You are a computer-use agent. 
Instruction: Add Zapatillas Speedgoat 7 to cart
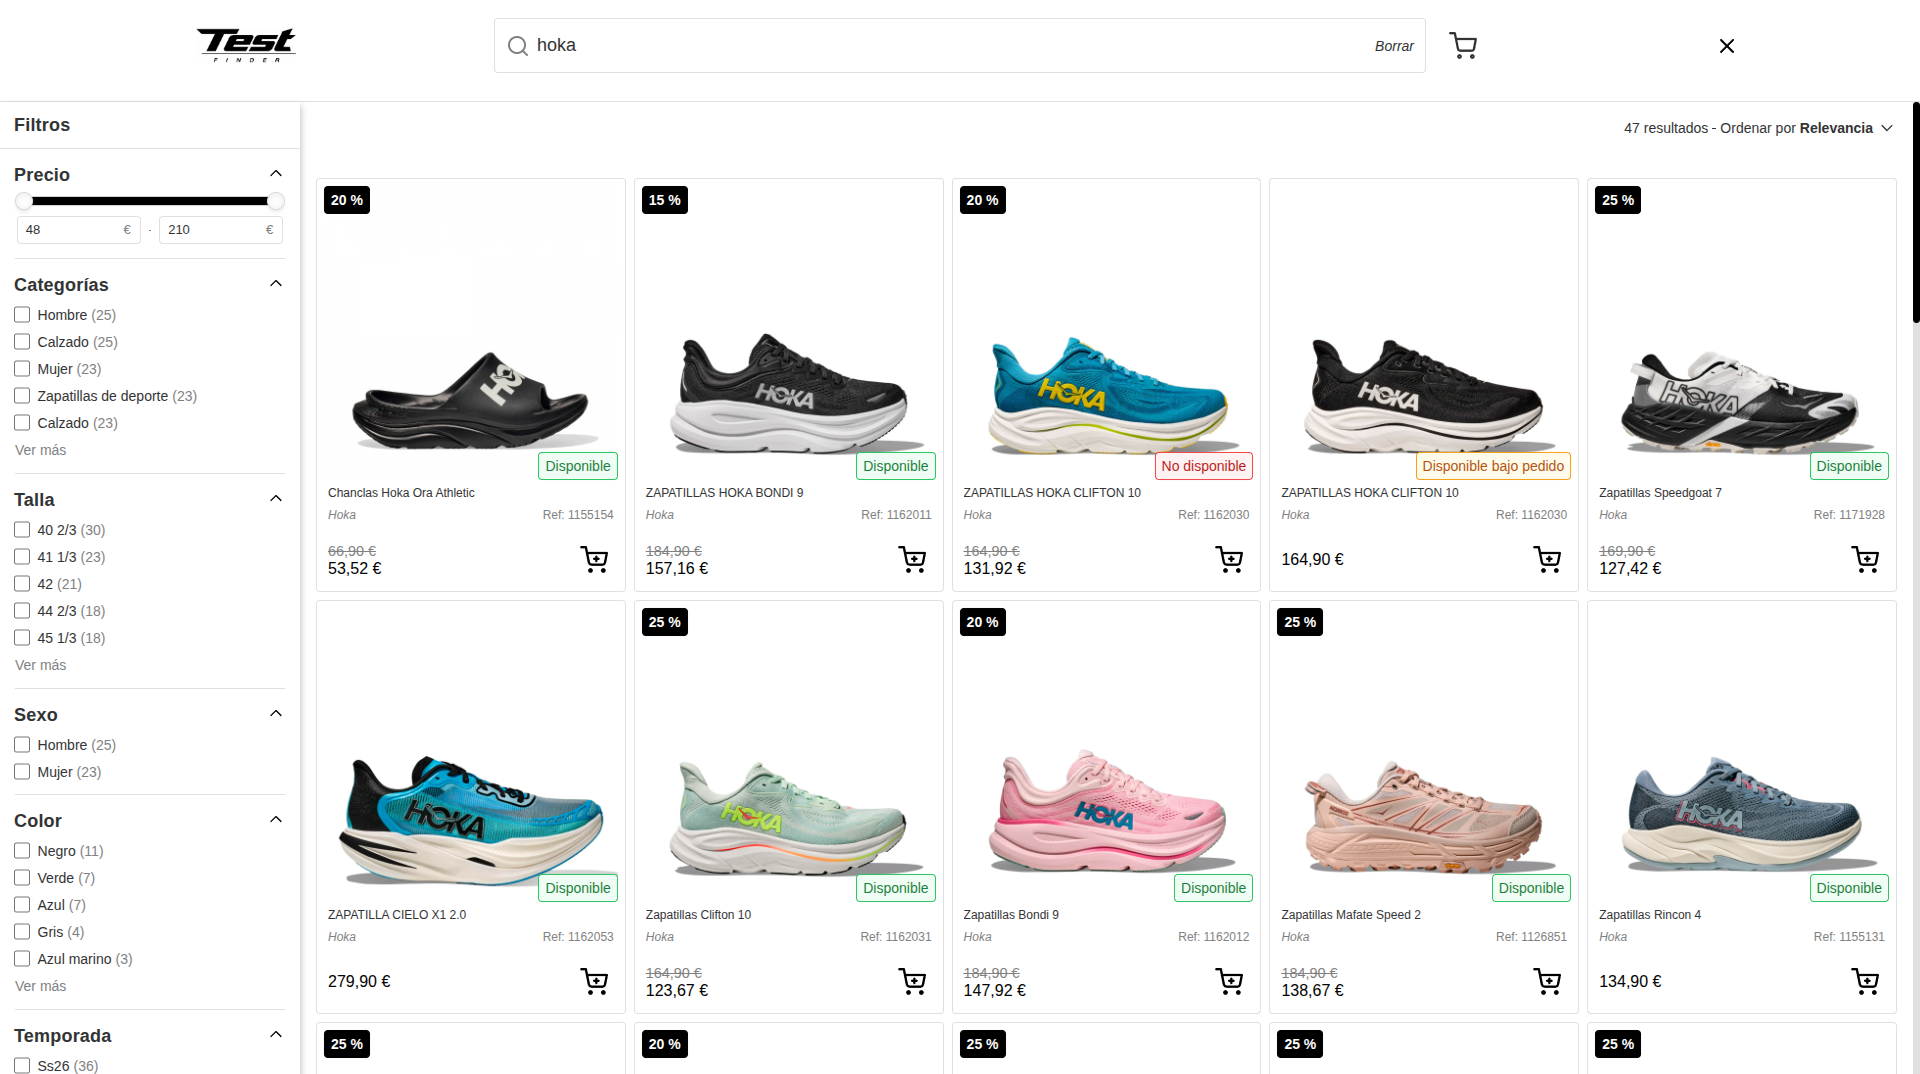(1865, 559)
